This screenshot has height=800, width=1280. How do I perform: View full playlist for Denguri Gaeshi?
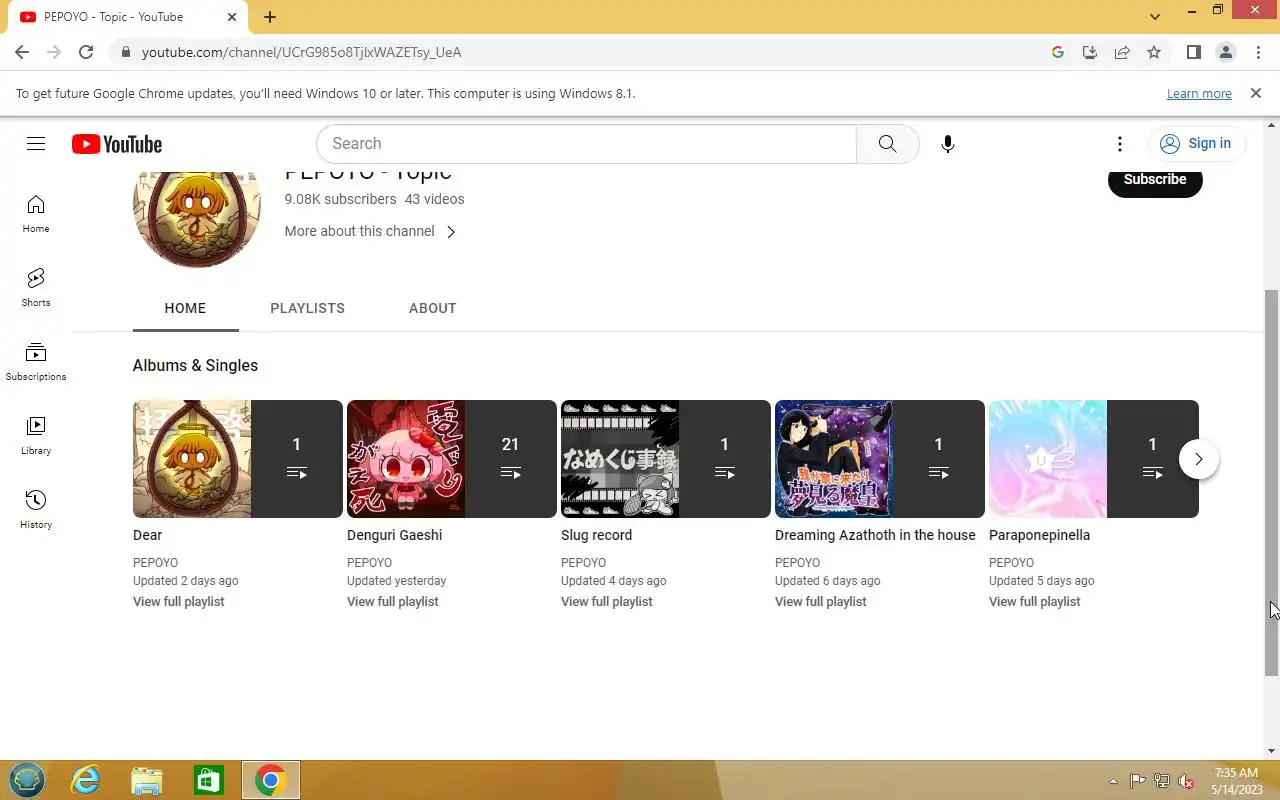point(392,602)
